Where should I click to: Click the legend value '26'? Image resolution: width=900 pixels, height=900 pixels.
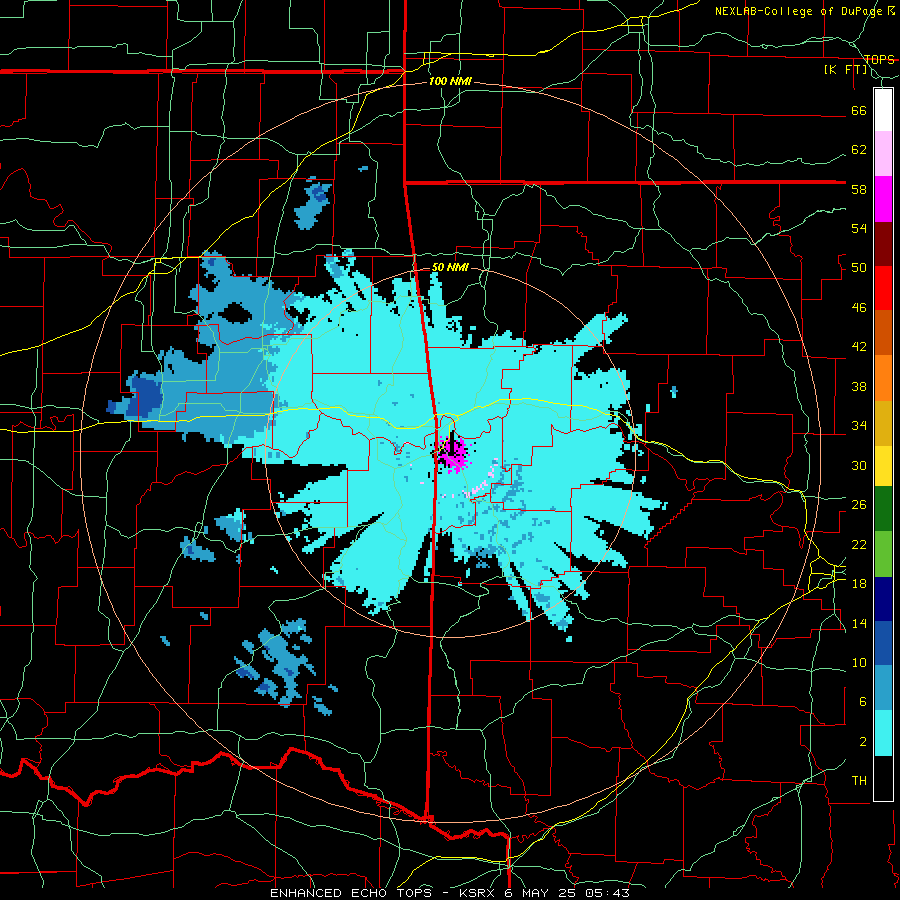point(859,505)
